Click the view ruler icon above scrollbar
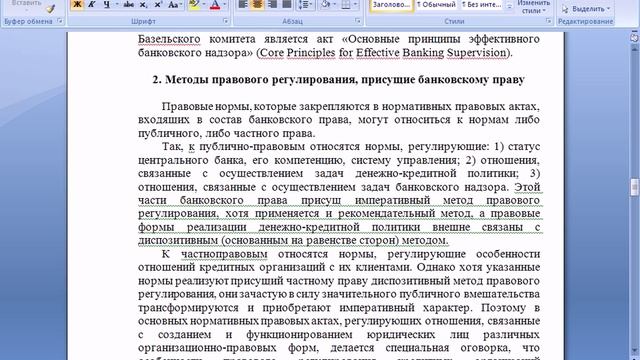 (x=634, y=37)
